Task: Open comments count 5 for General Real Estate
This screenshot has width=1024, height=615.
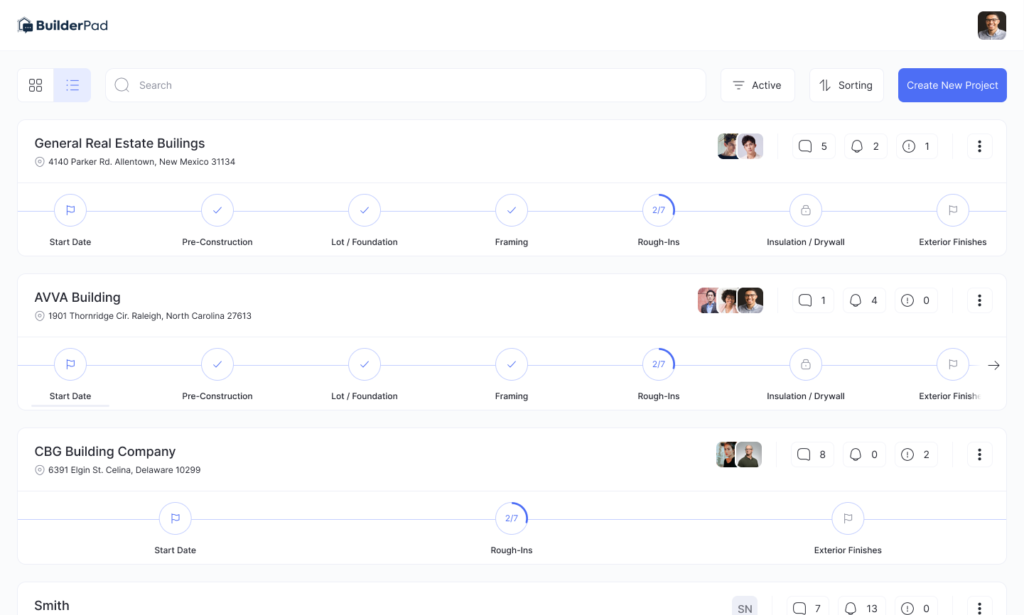Action: click(x=814, y=146)
